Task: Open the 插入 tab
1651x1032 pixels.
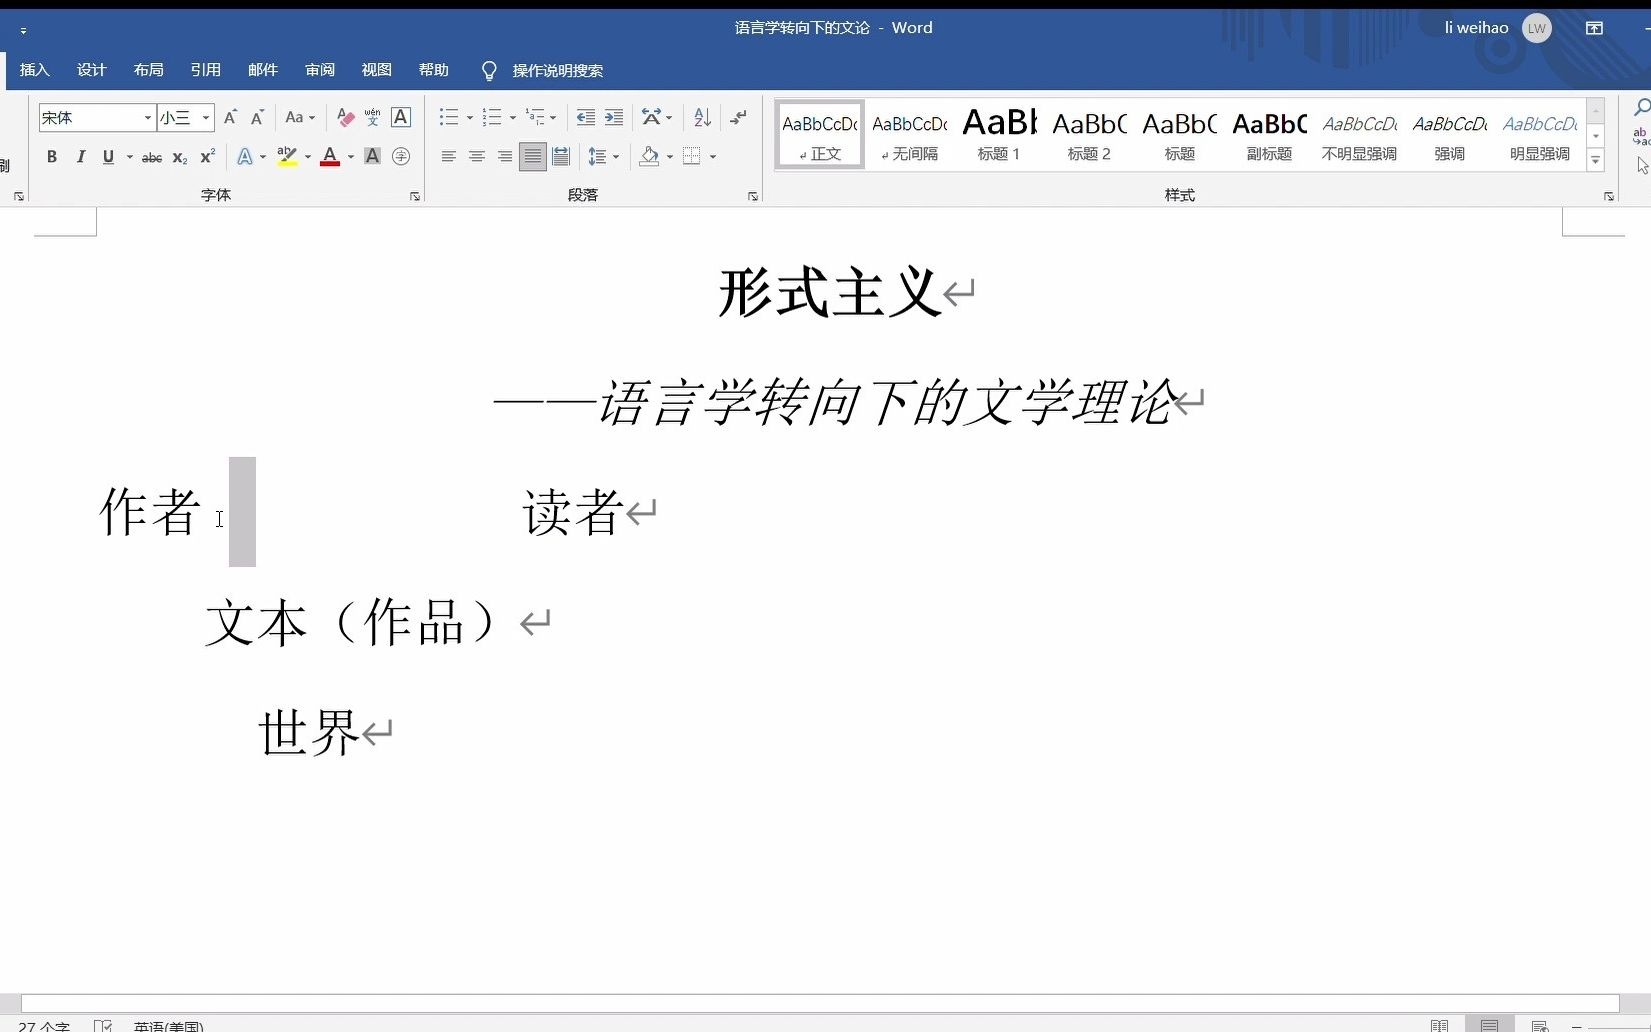Action: (x=34, y=70)
